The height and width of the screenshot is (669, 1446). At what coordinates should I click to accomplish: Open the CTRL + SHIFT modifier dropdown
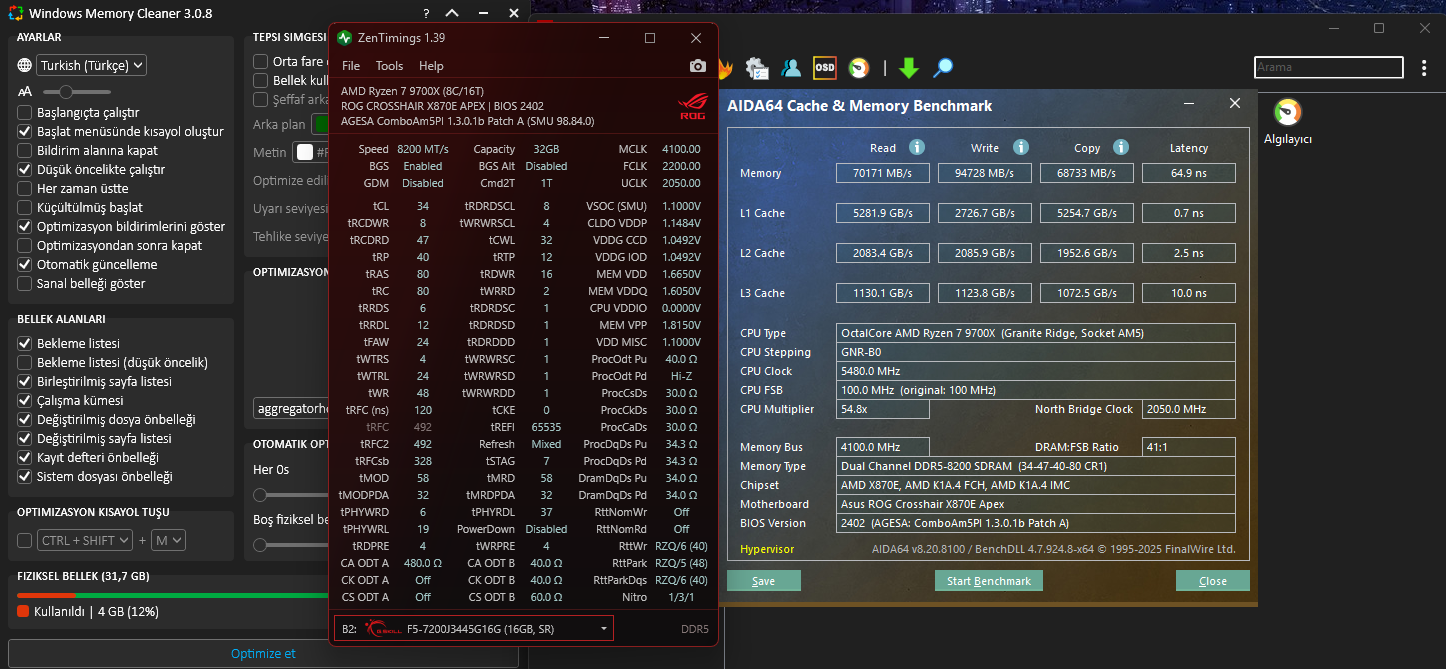(85, 540)
